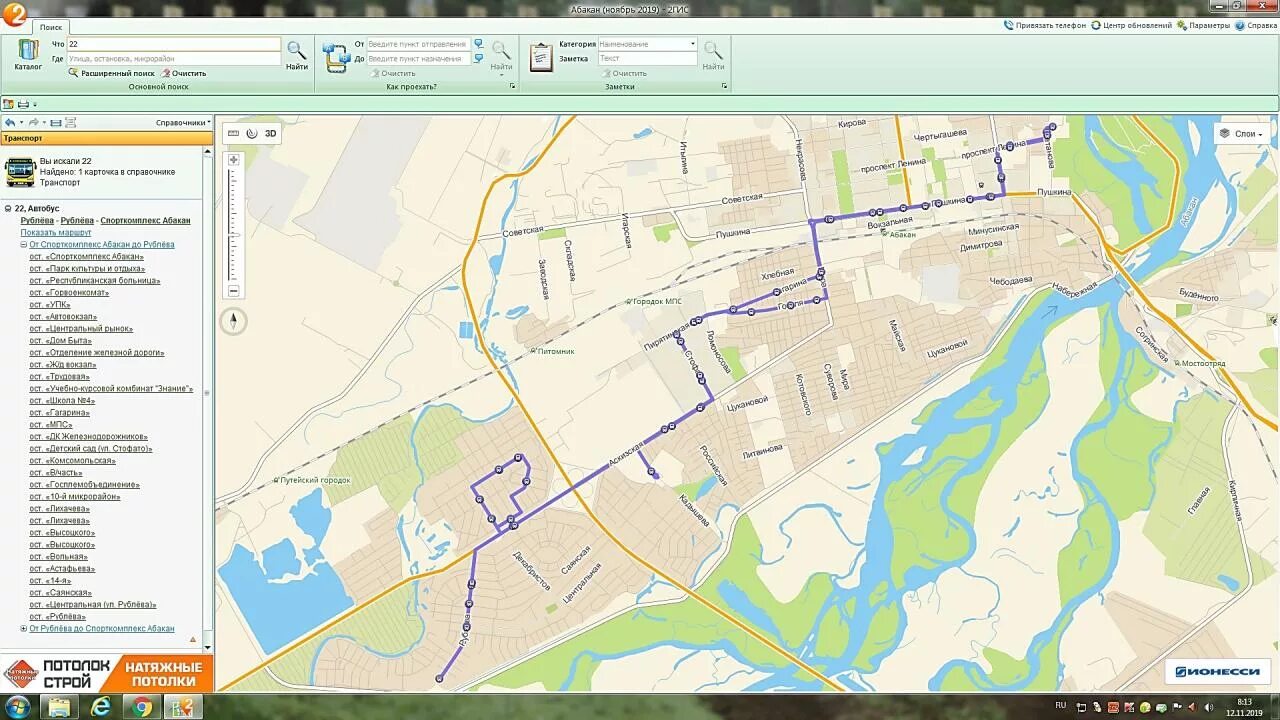The width and height of the screenshot is (1280, 720).
Task: Go back with the blue back arrow
Action: pyautogui.click(x=9, y=123)
